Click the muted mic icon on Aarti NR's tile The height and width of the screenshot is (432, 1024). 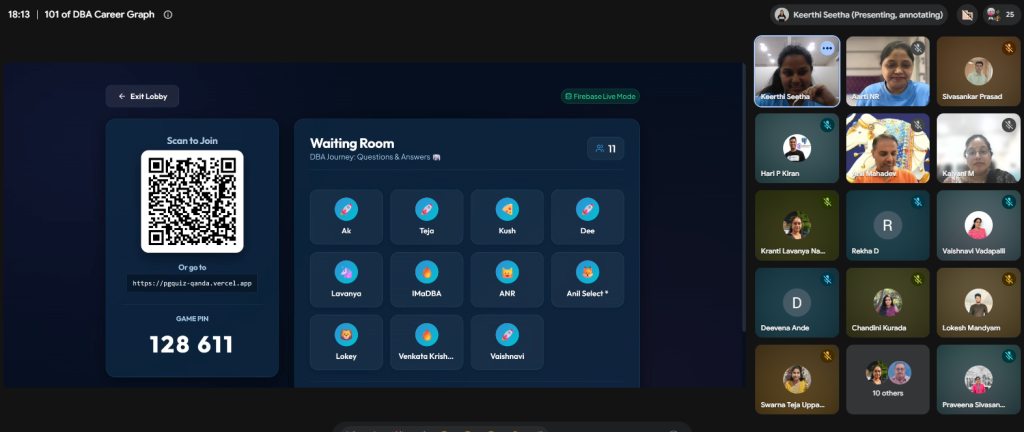click(918, 48)
